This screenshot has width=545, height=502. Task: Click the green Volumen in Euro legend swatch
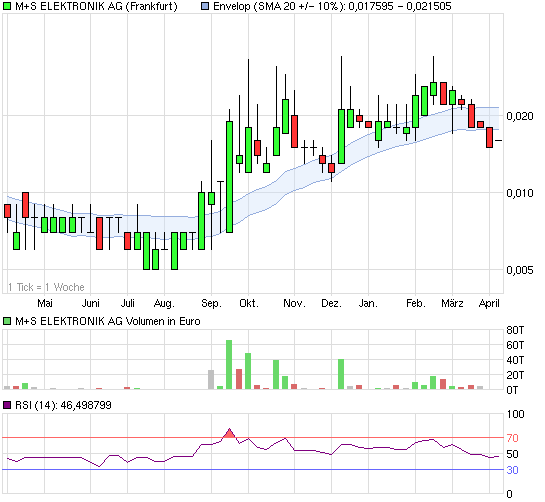tap(7, 321)
